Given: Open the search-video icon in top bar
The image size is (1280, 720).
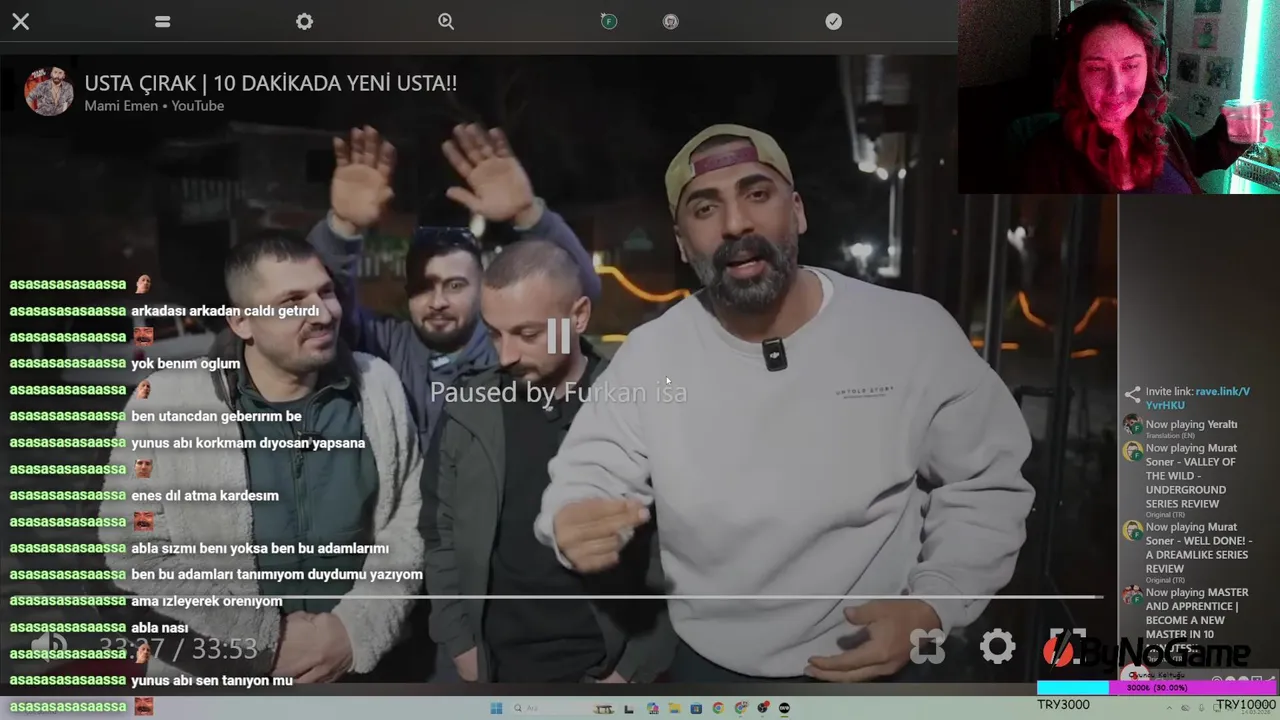Looking at the screenshot, I should point(446,21).
